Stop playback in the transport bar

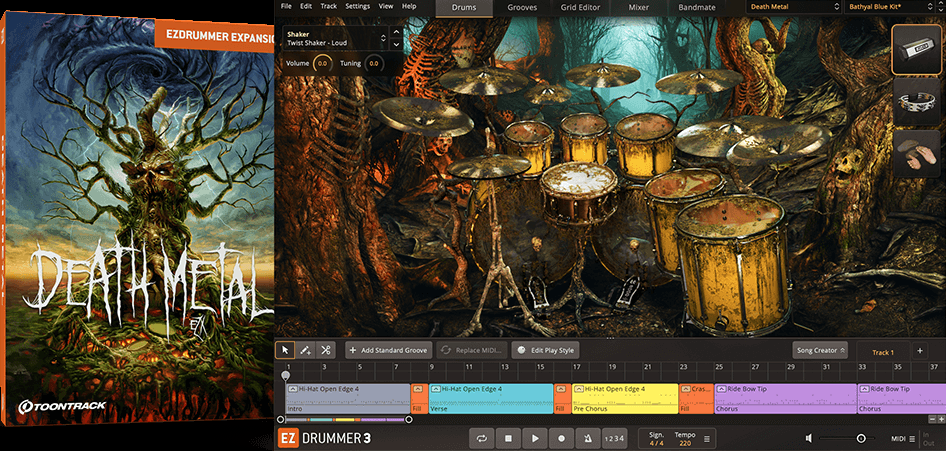click(508, 438)
